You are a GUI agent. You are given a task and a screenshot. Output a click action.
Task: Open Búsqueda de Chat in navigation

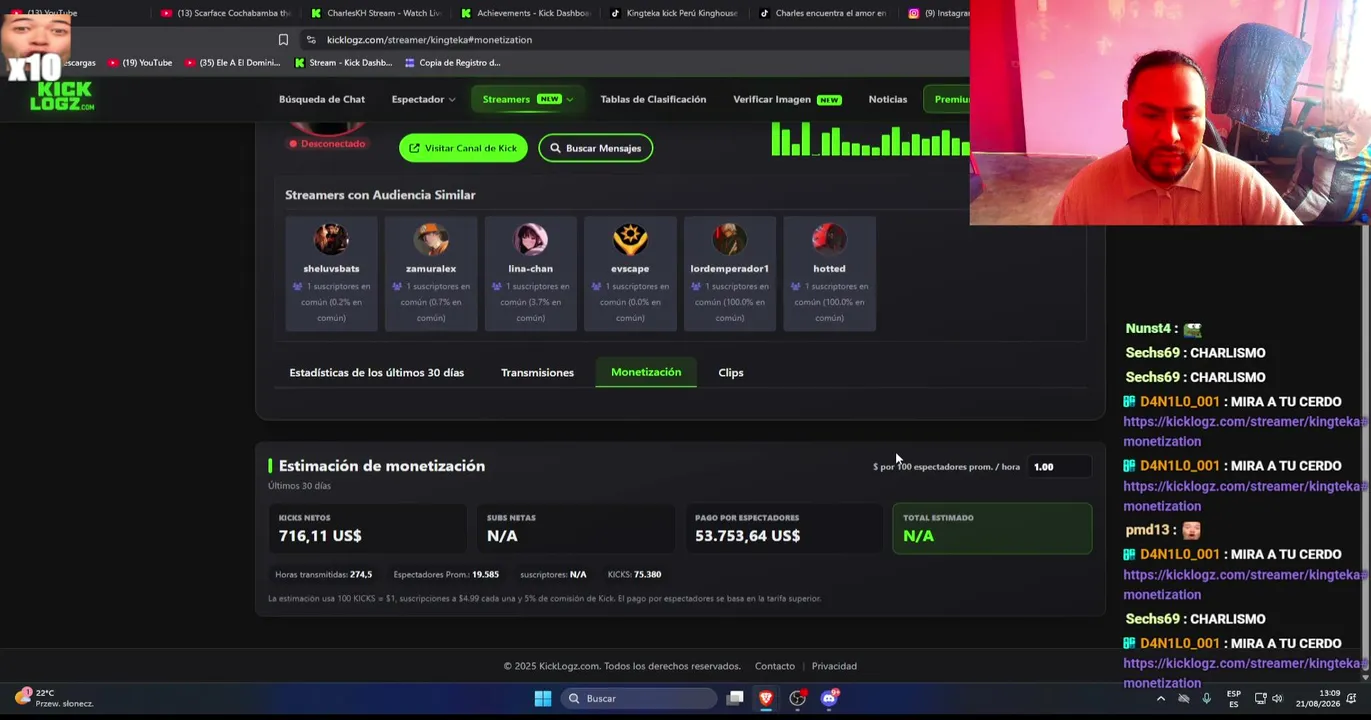(322, 99)
